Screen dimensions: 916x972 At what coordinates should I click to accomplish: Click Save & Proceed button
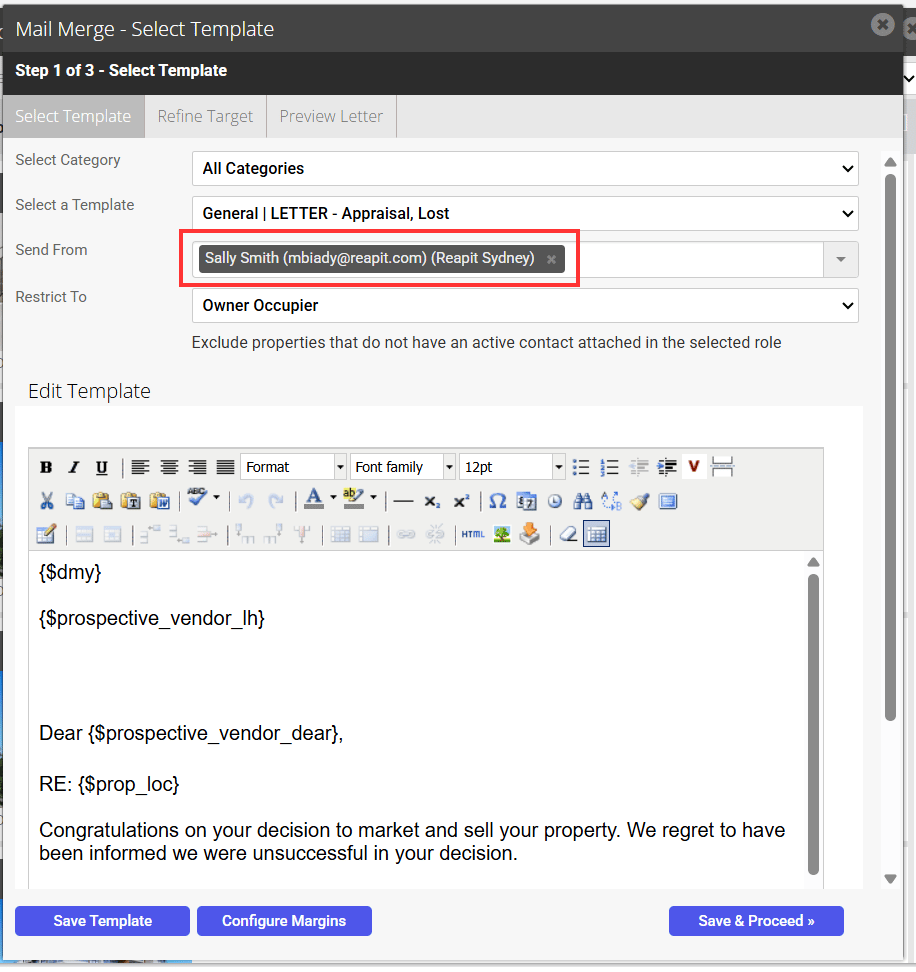coord(756,921)
